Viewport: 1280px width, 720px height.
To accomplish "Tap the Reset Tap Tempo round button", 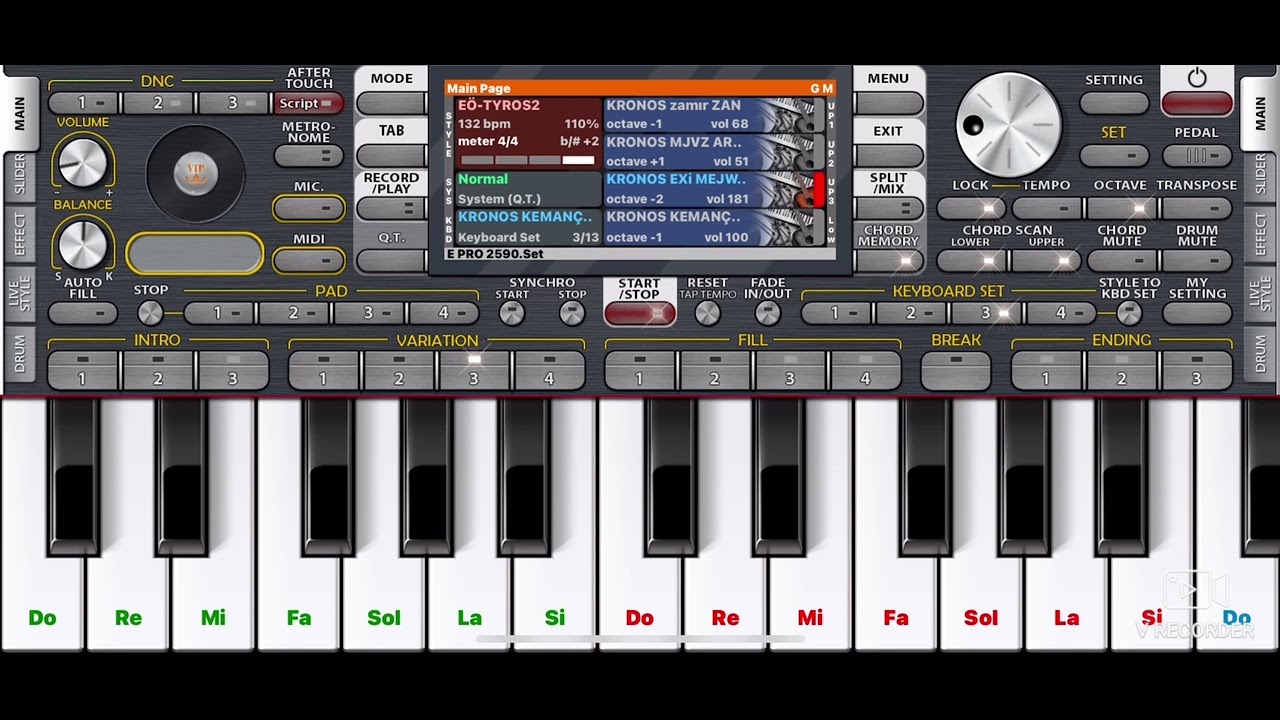I will [707, 313].
